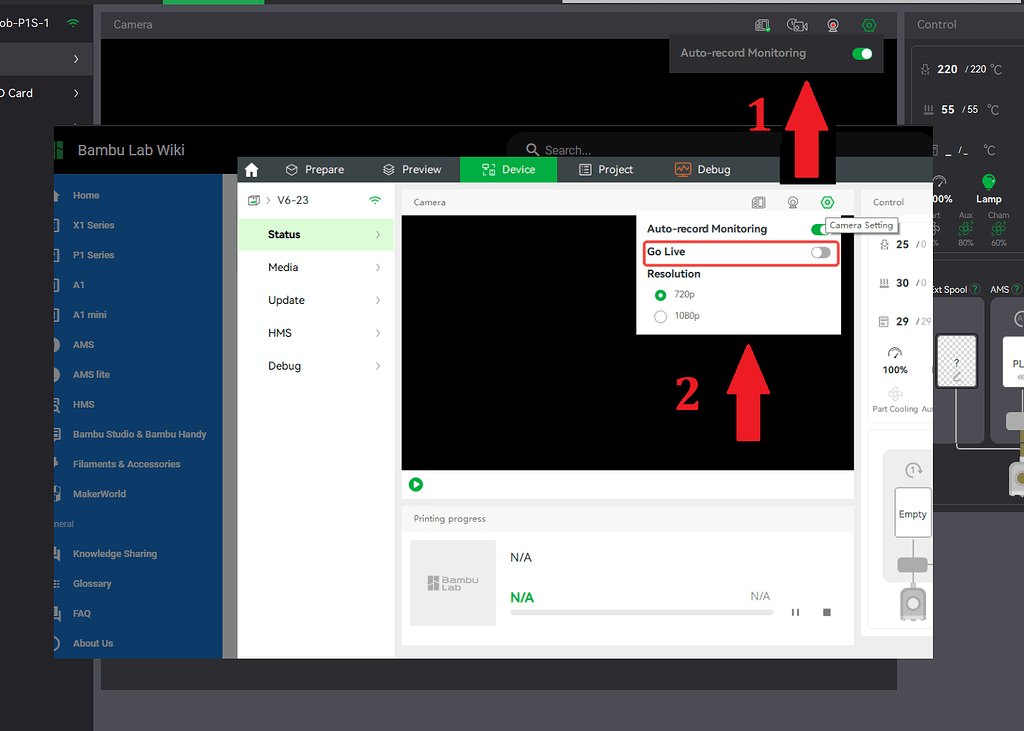The height and width of the screenshot is (731, 1024).
Task: Click the printer icon beside V6-23
Action: [253, 201]
